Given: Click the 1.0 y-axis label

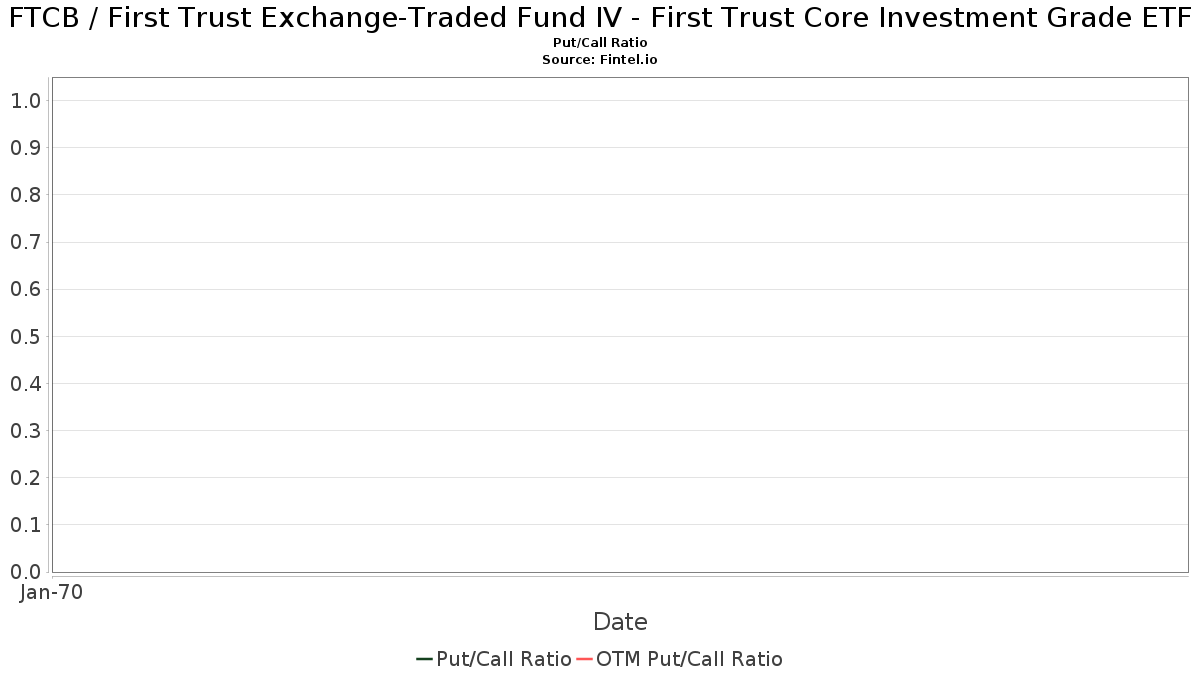Looking at the screenshot, I should [x=25, y=100].
